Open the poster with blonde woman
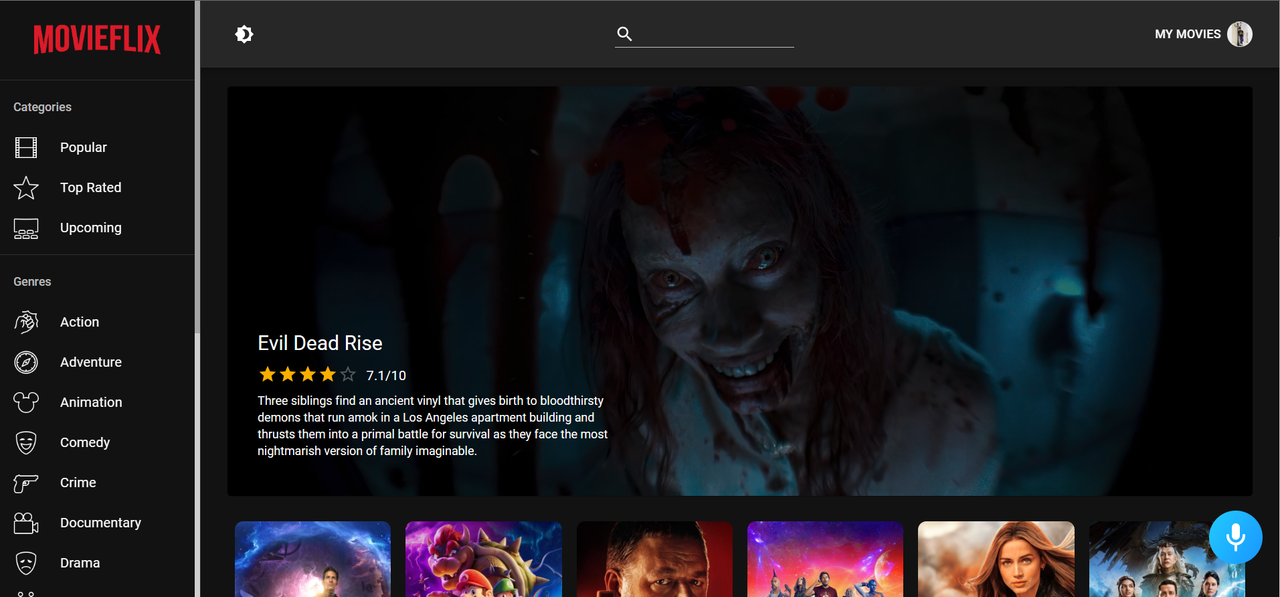Image resolution: width=1280 pixels, height=597 pixels. 996,559
